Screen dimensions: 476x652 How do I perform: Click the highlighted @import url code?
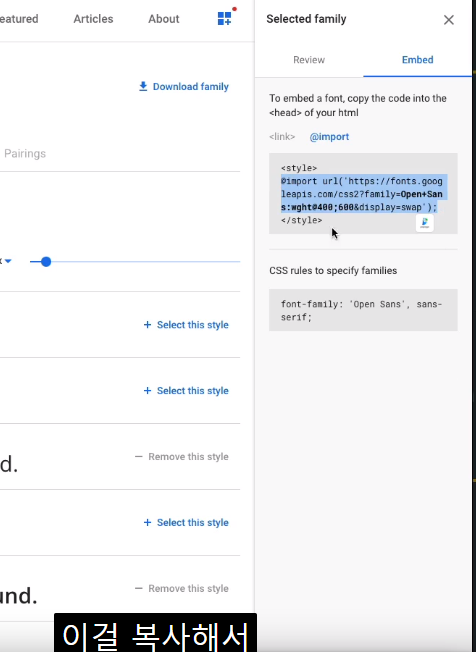click(362, 194)
